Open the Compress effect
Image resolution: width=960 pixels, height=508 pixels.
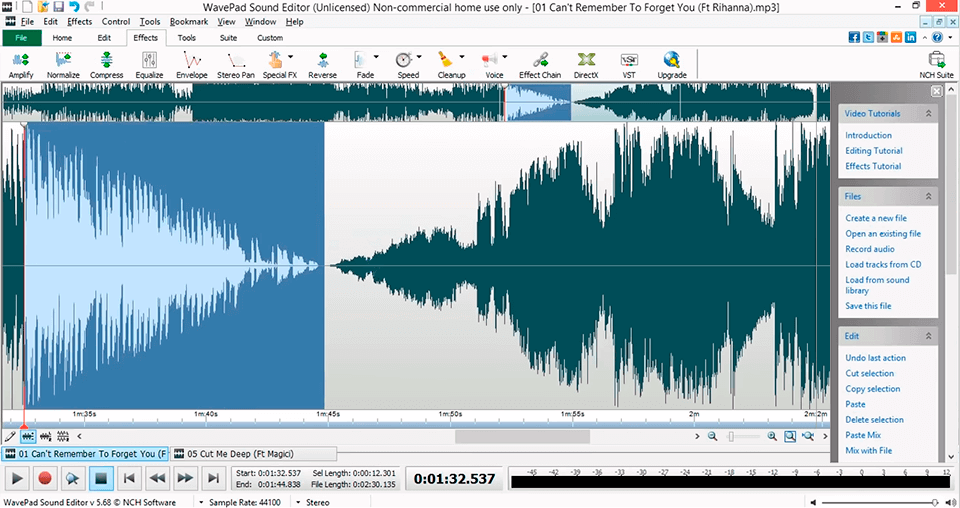coord(107,65)
